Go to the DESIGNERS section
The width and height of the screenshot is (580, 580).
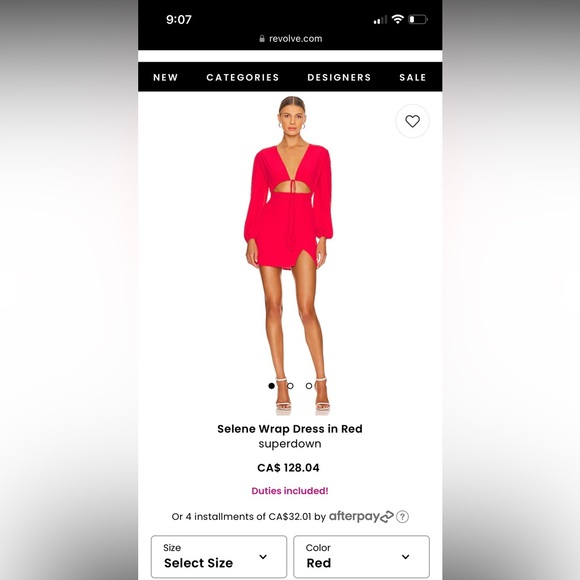[339, 77]
